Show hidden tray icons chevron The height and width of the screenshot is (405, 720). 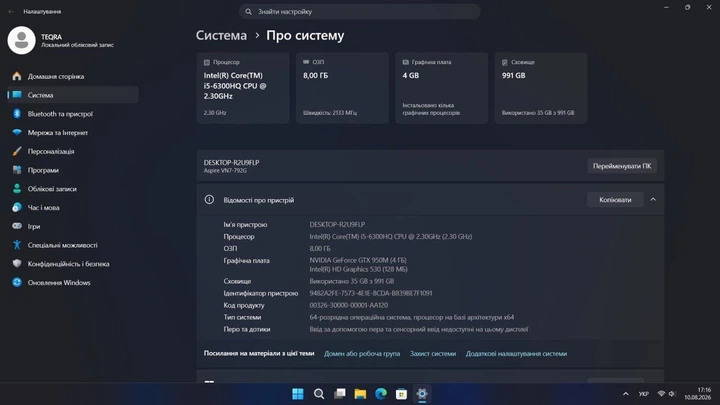pyautogui.click(x=625, y=394)
